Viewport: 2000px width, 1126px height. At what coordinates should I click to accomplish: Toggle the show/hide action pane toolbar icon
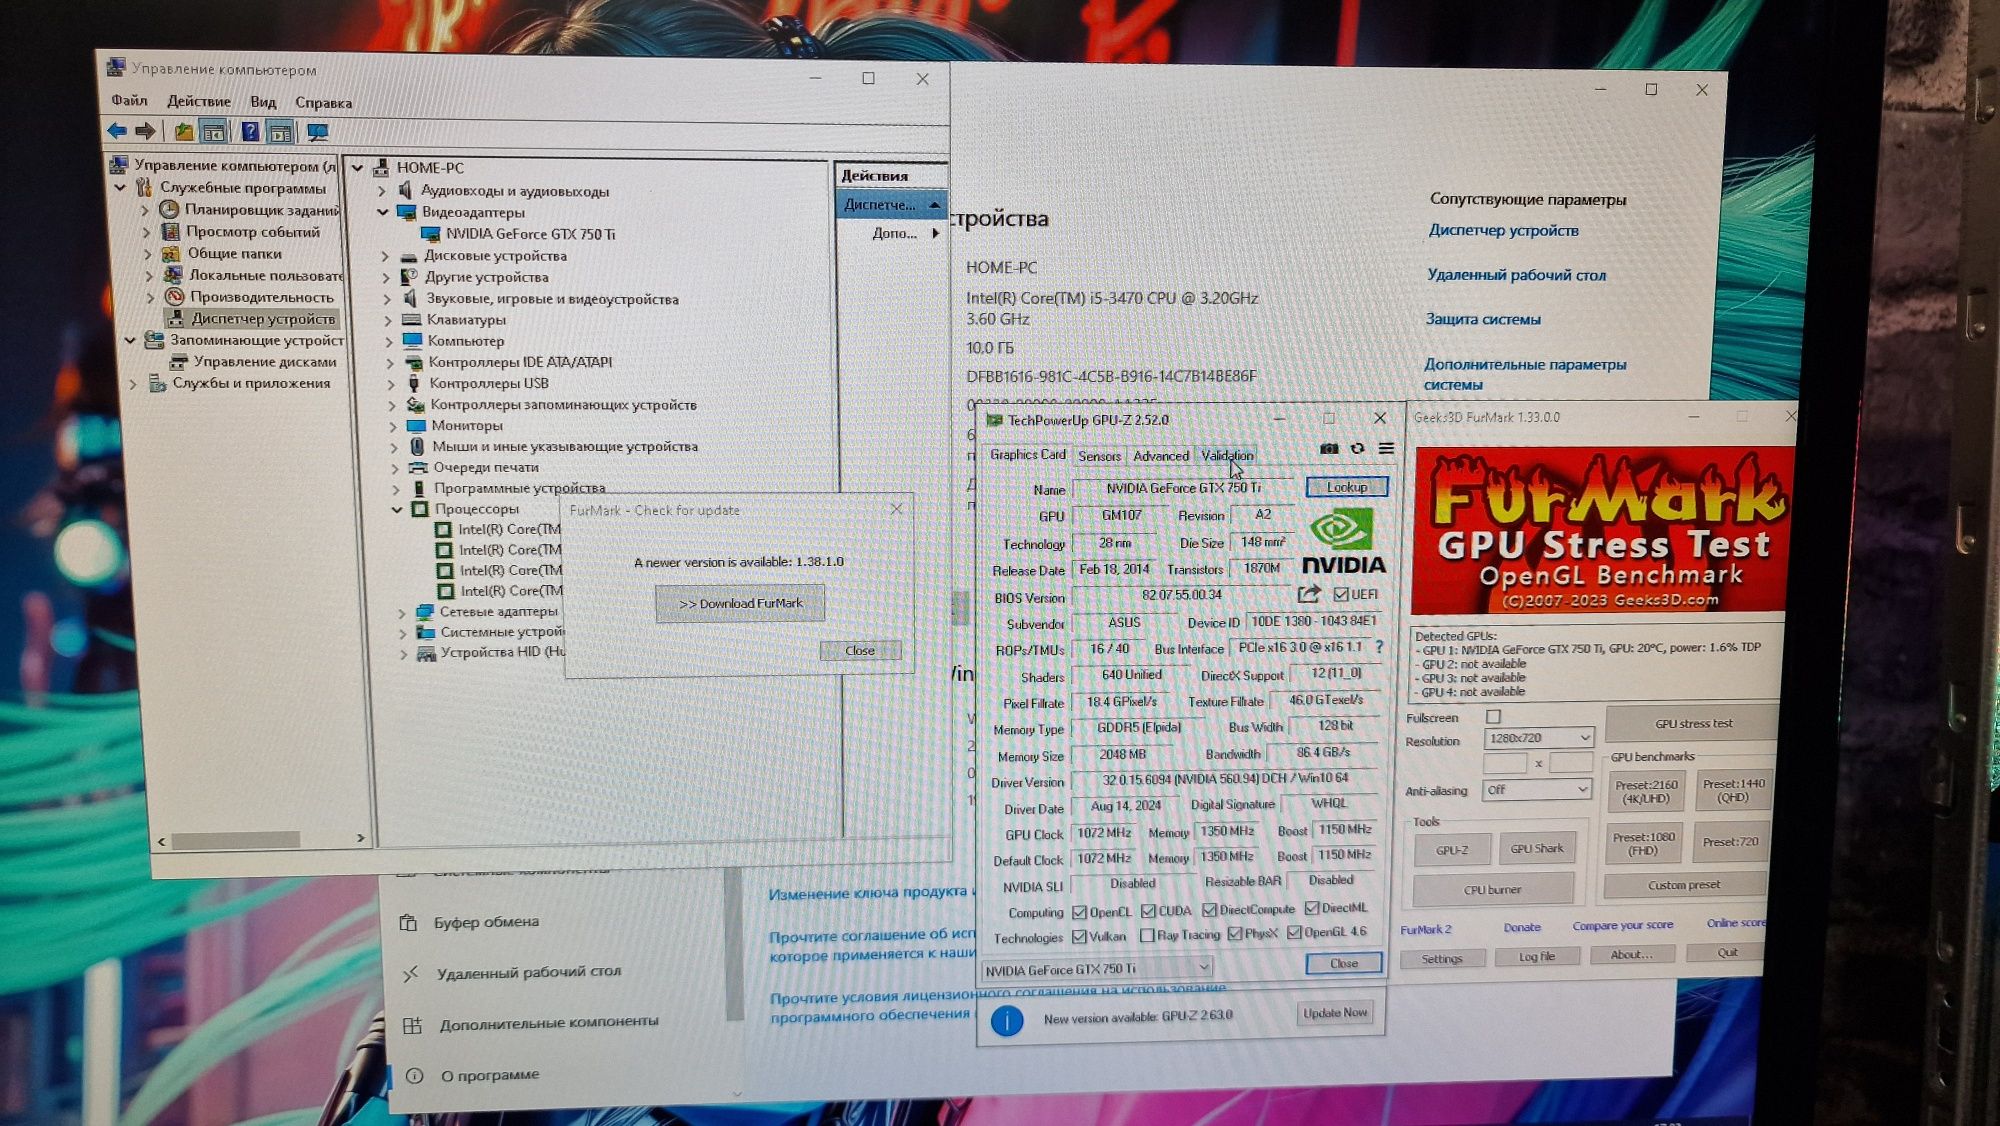pos(281,132)
